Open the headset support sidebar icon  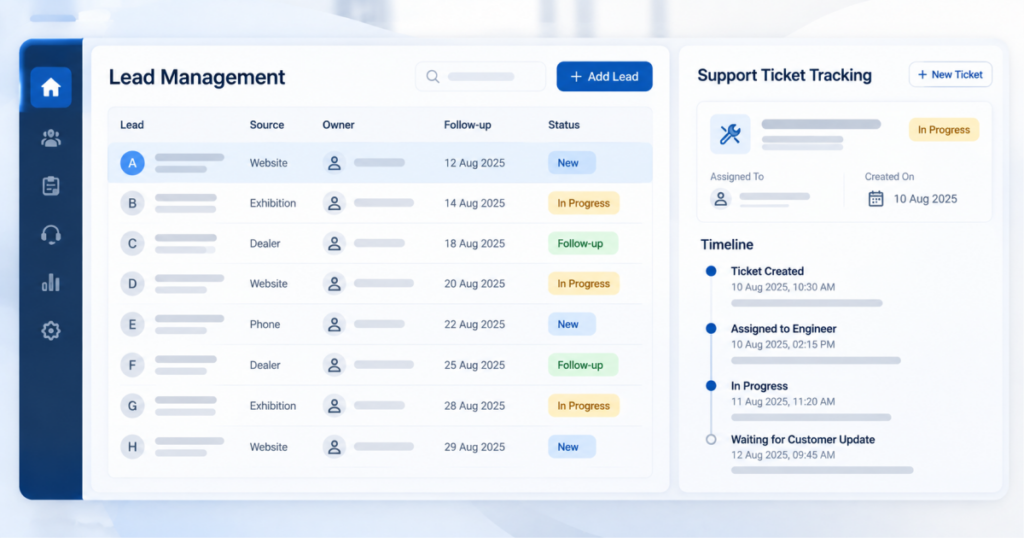[51, 234]
